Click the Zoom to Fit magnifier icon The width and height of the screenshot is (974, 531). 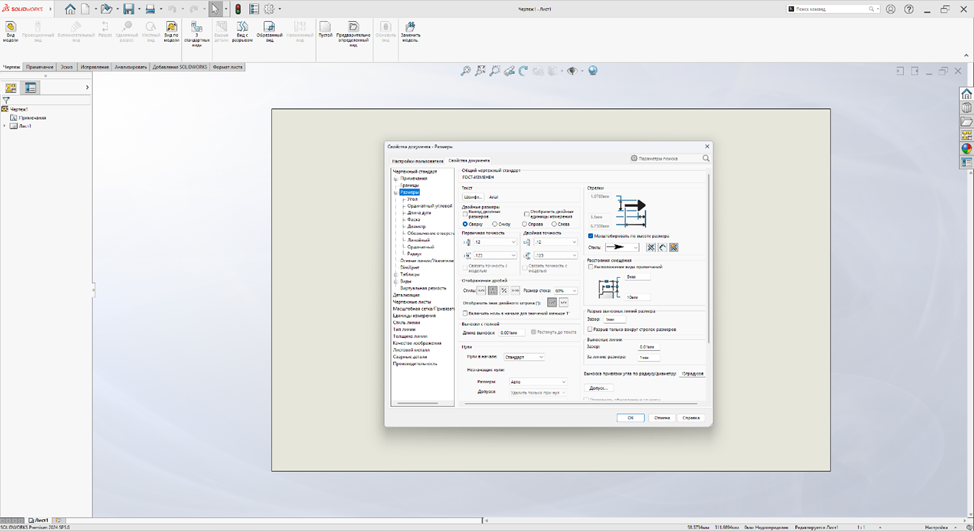coord(465,71)
